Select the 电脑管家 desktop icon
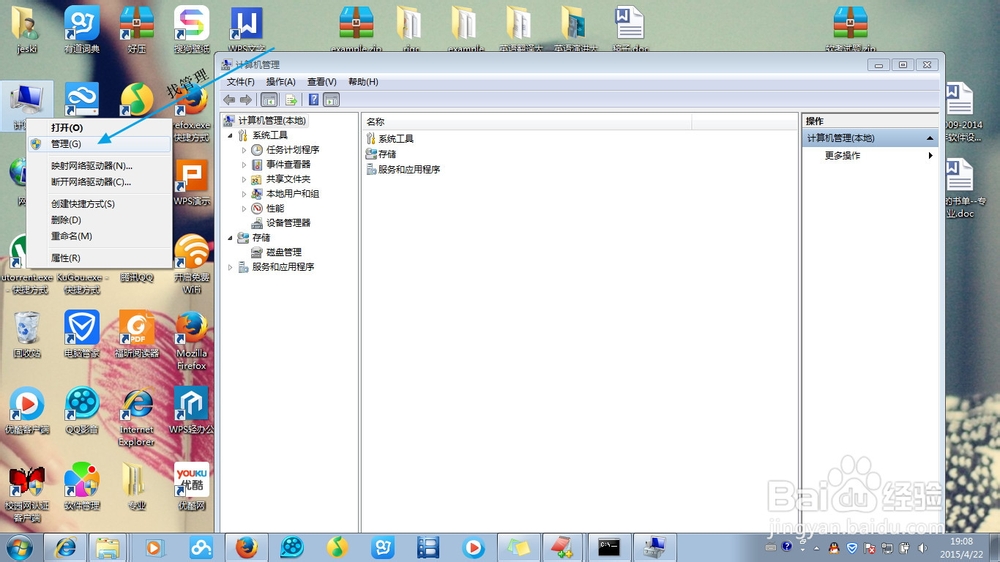1000x562 pixels. 82,334
